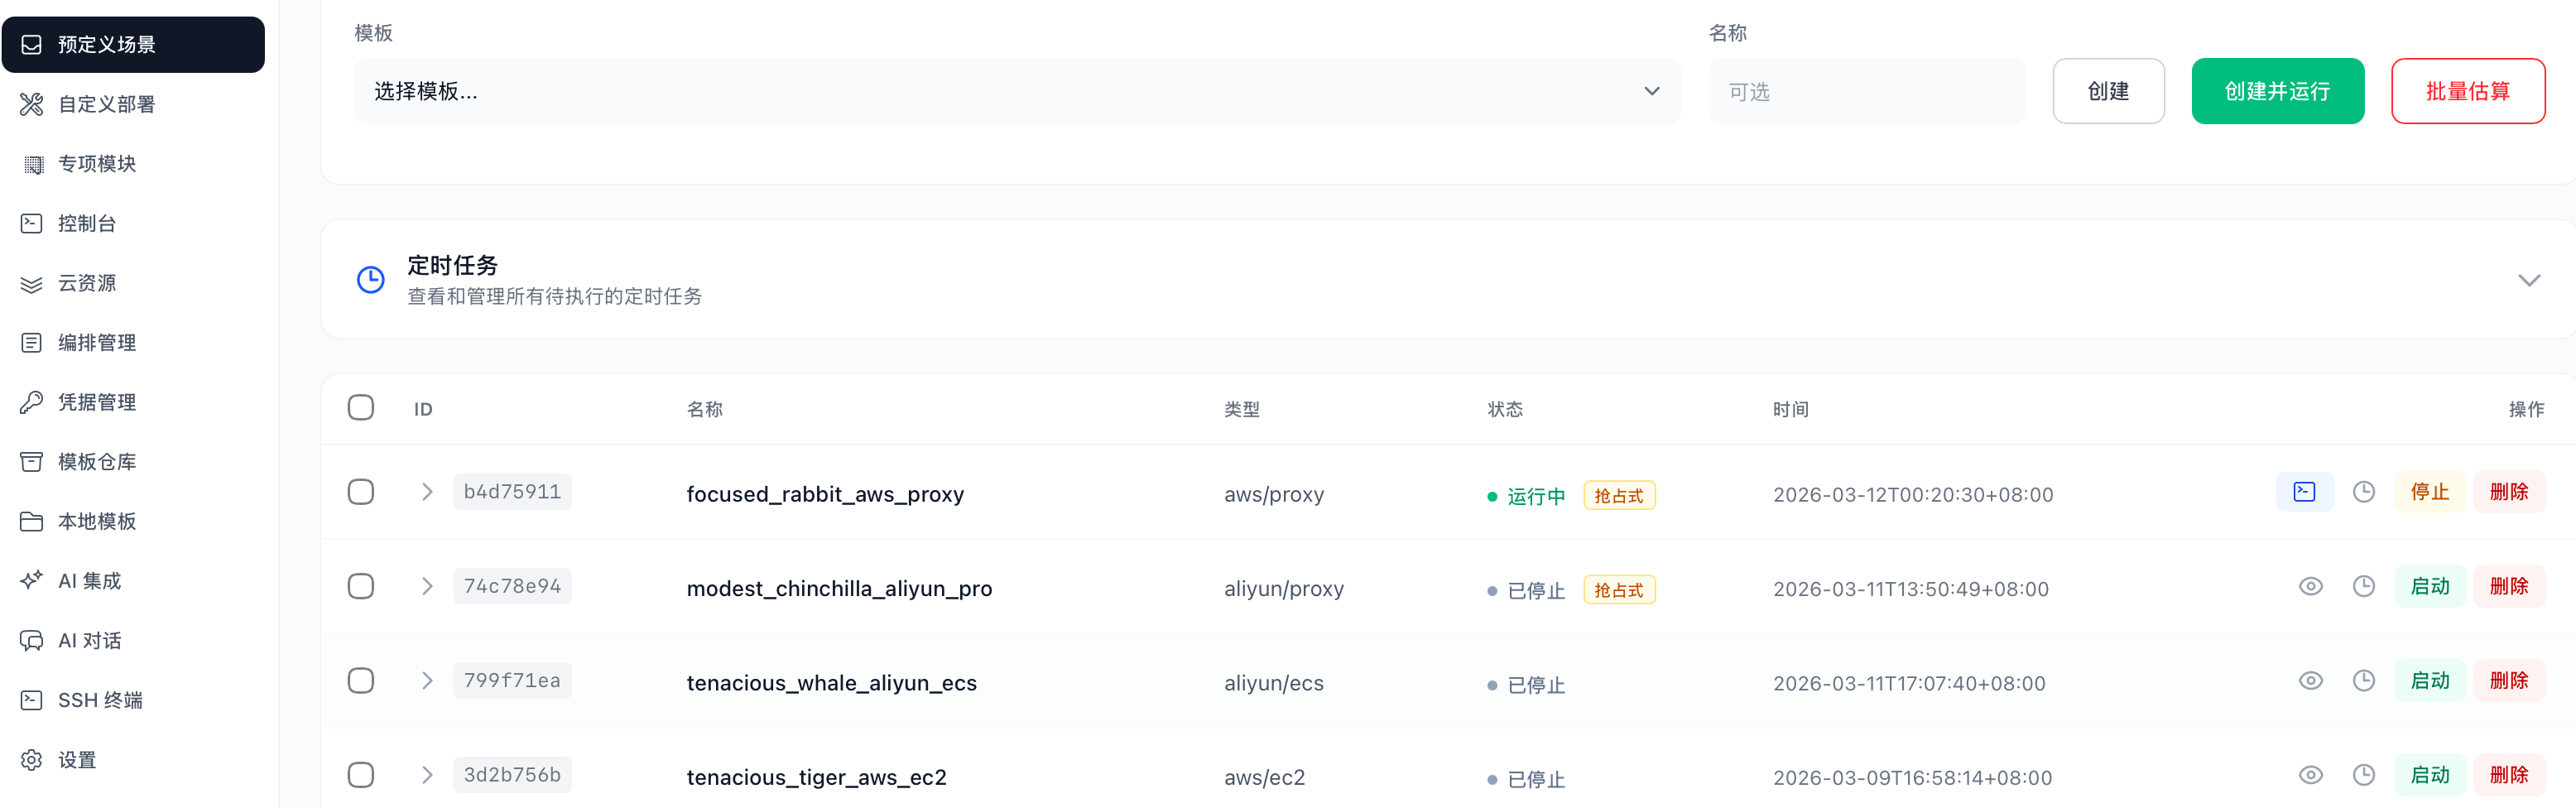Open 云资源 in the sidebar
Viewport: 2576px width, 808px height.
click(87, 283)
